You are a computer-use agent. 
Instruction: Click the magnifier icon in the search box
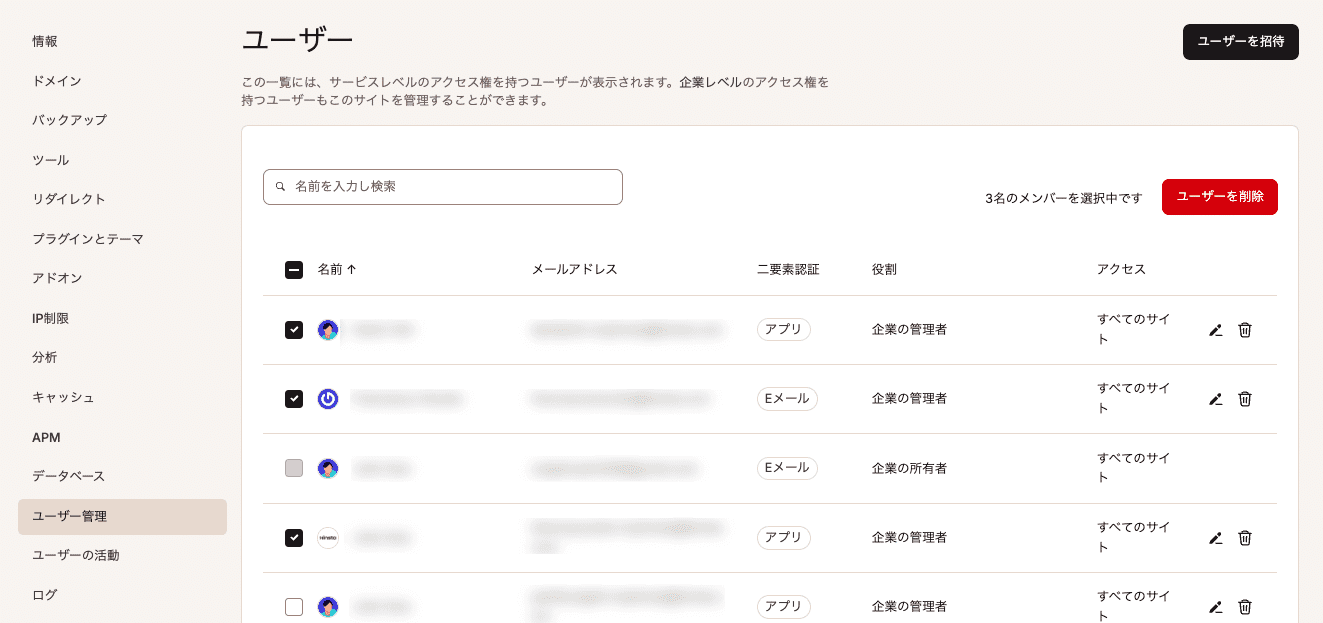[279, 187]
